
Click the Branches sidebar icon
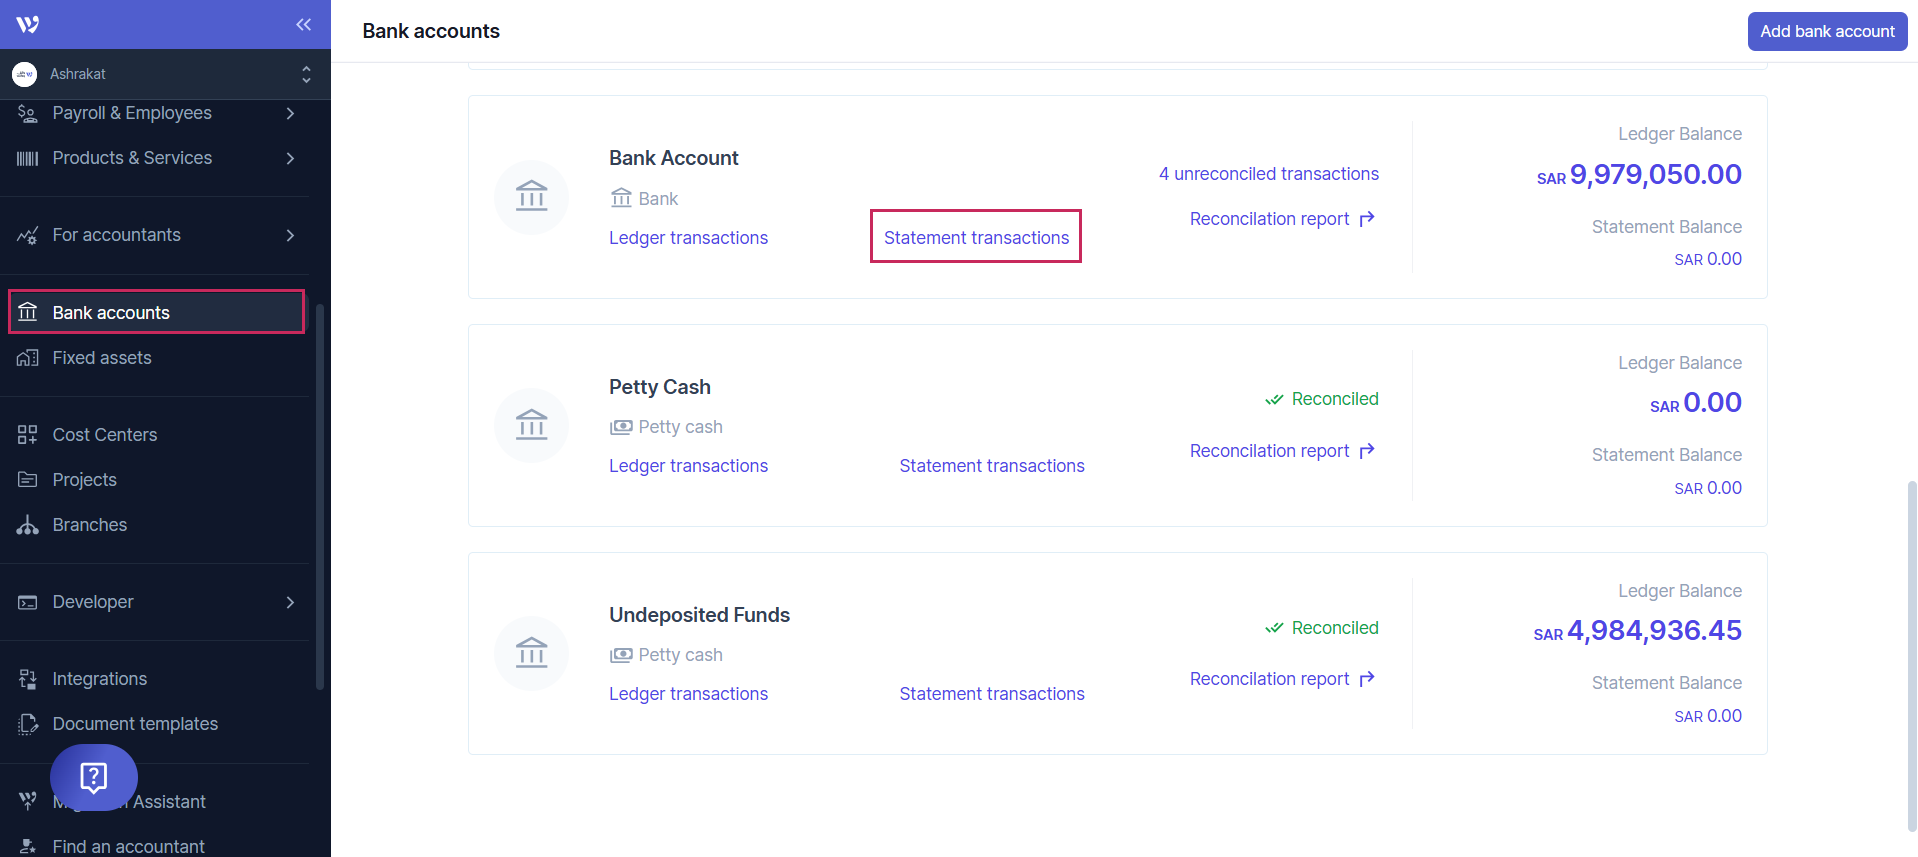click(x=28, y=525)
